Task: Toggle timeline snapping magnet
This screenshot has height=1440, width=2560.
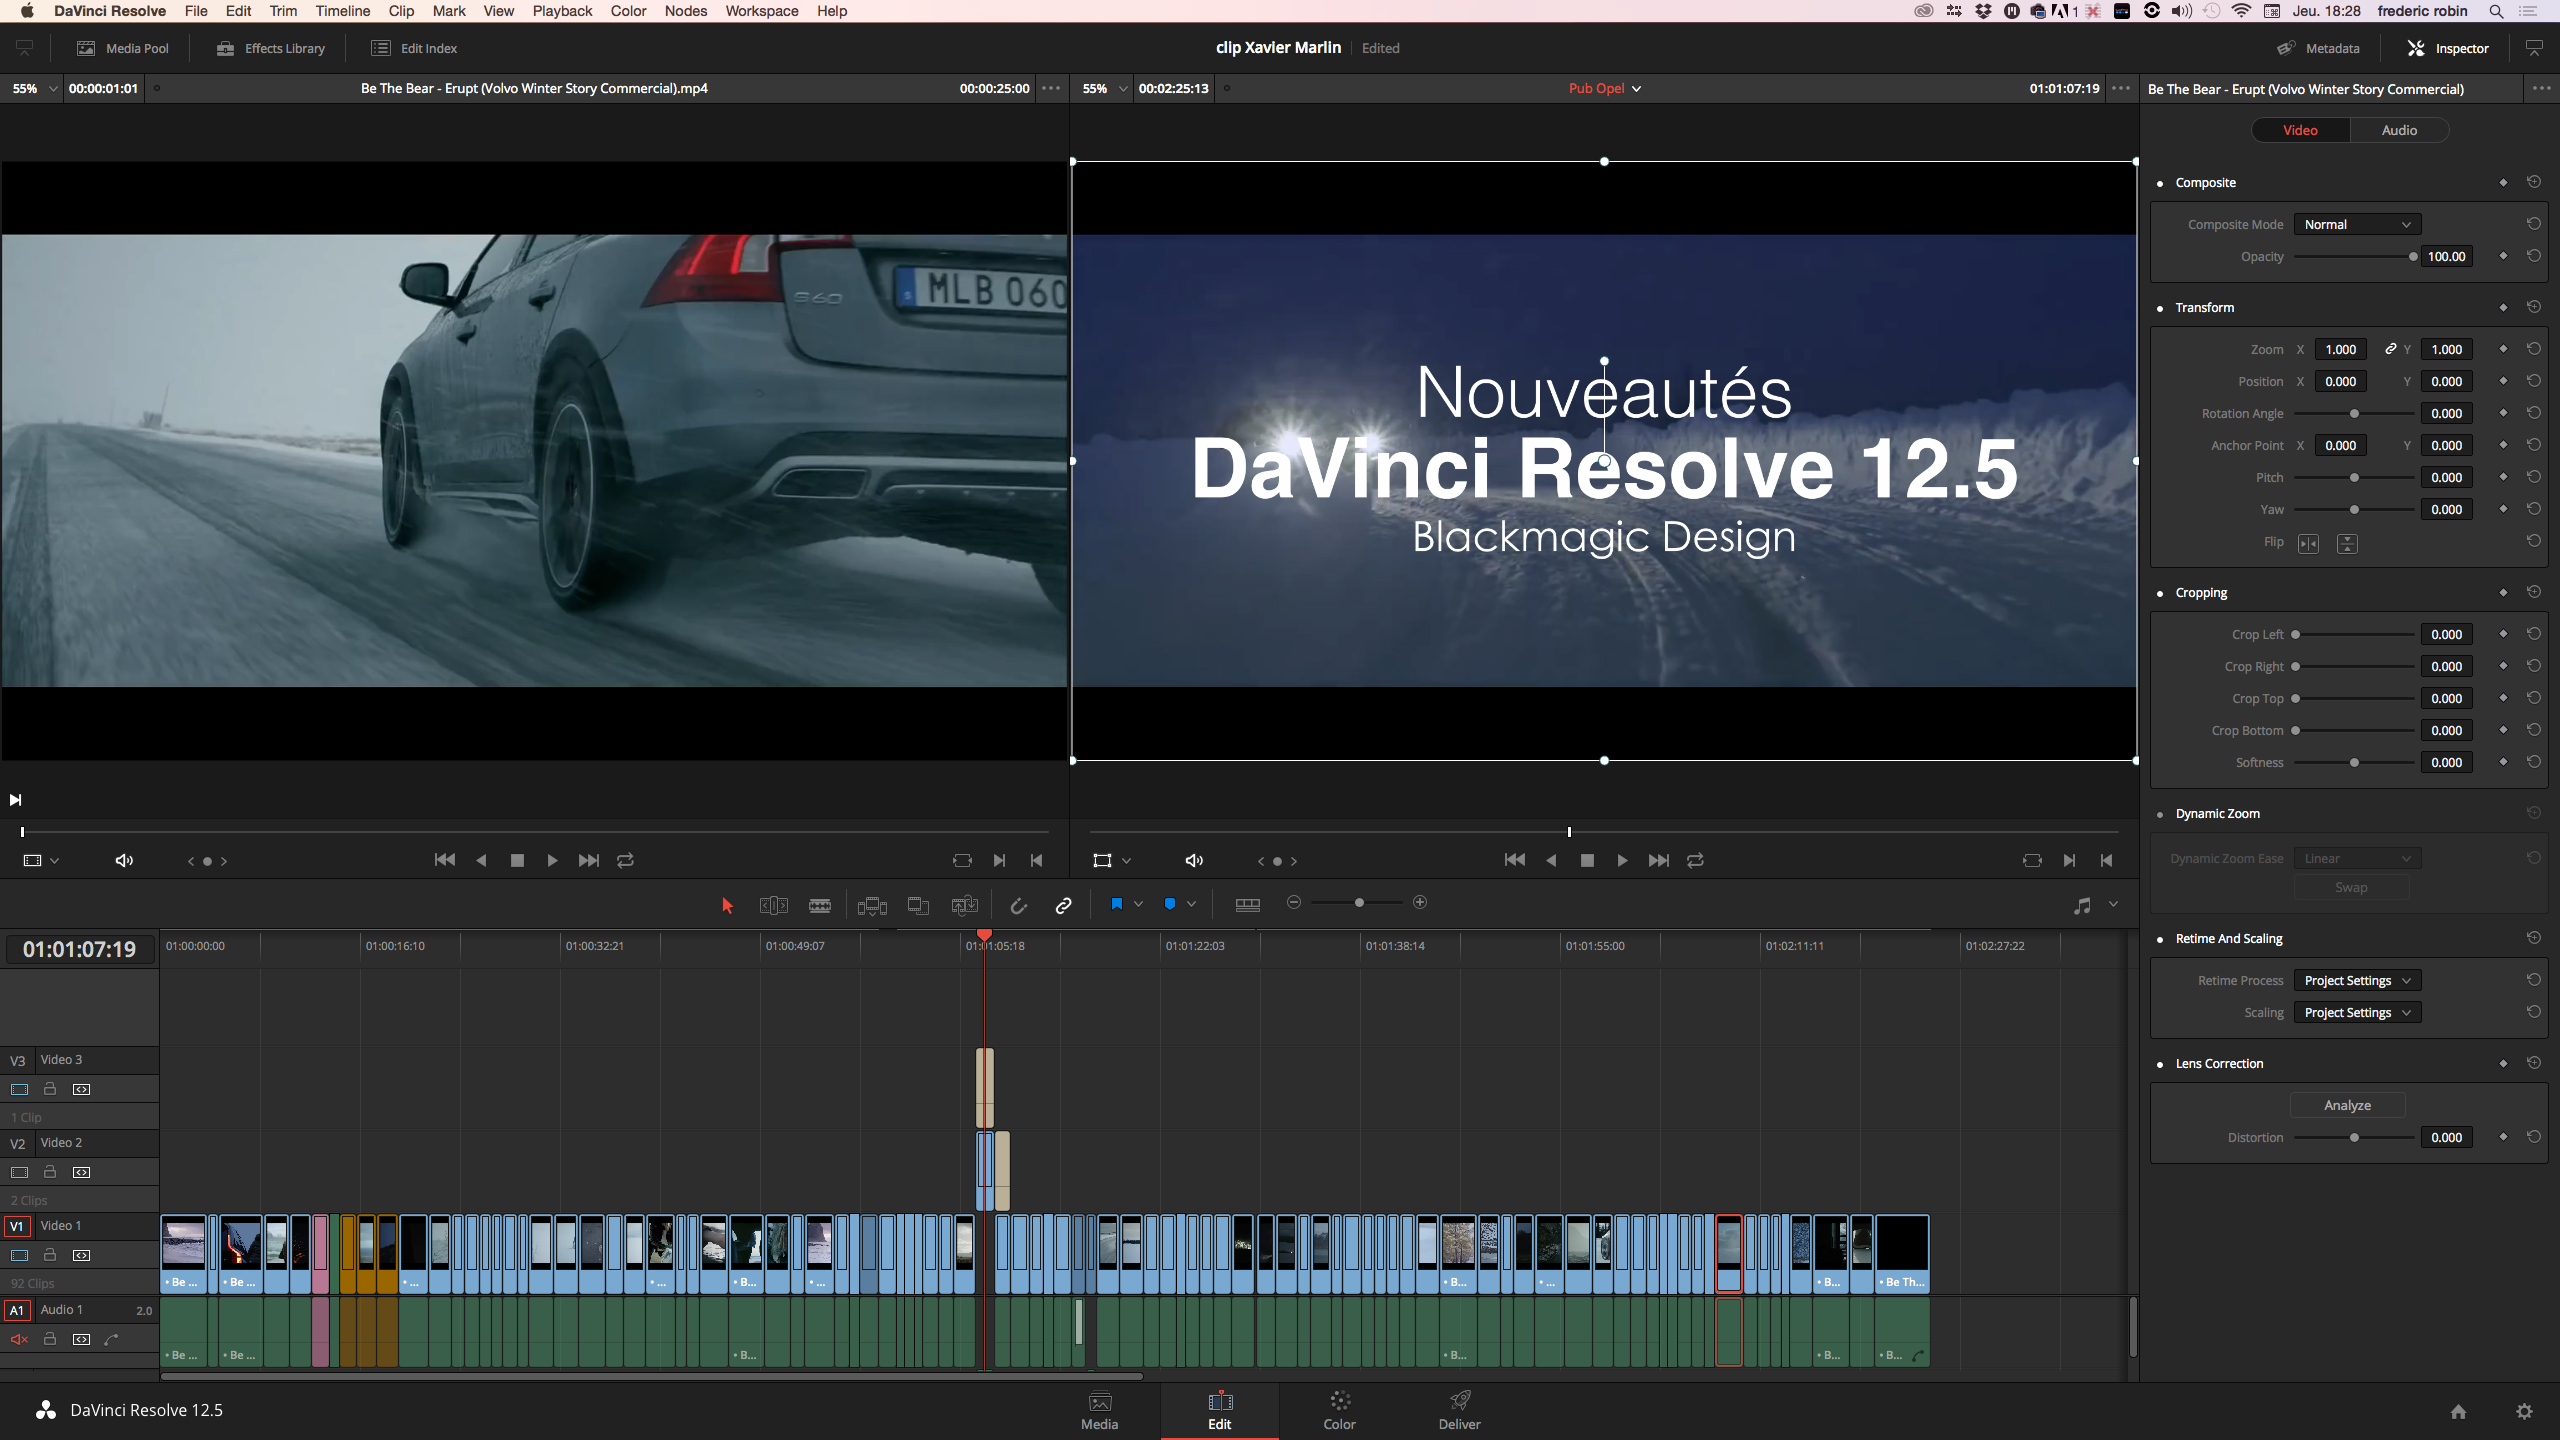Action: point(1018,905)
